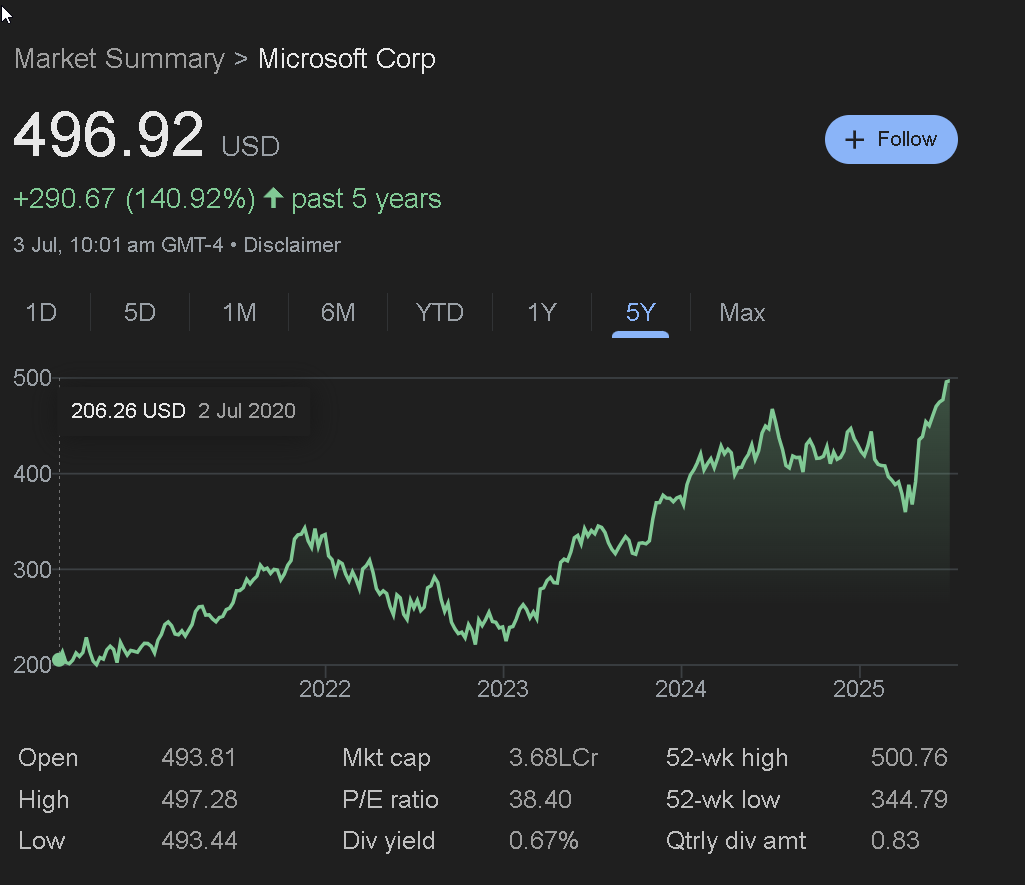Click the Div yield value 0.67%

coord(543,841)
